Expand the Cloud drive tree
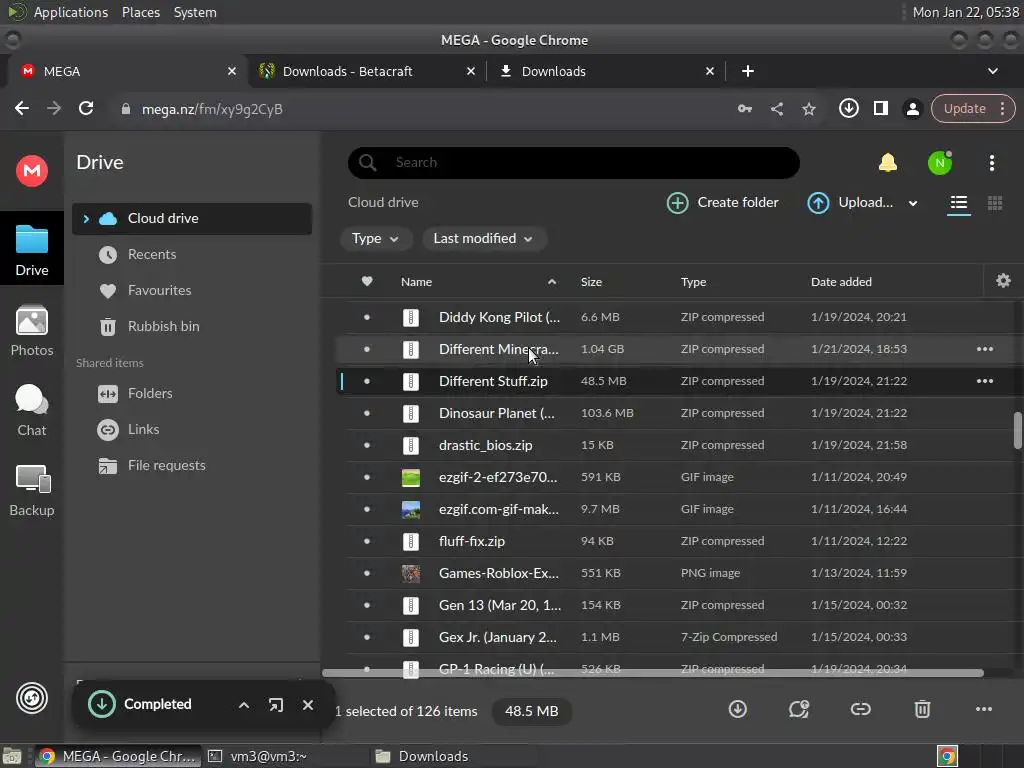1024x768 pixels. click(86, 219)
